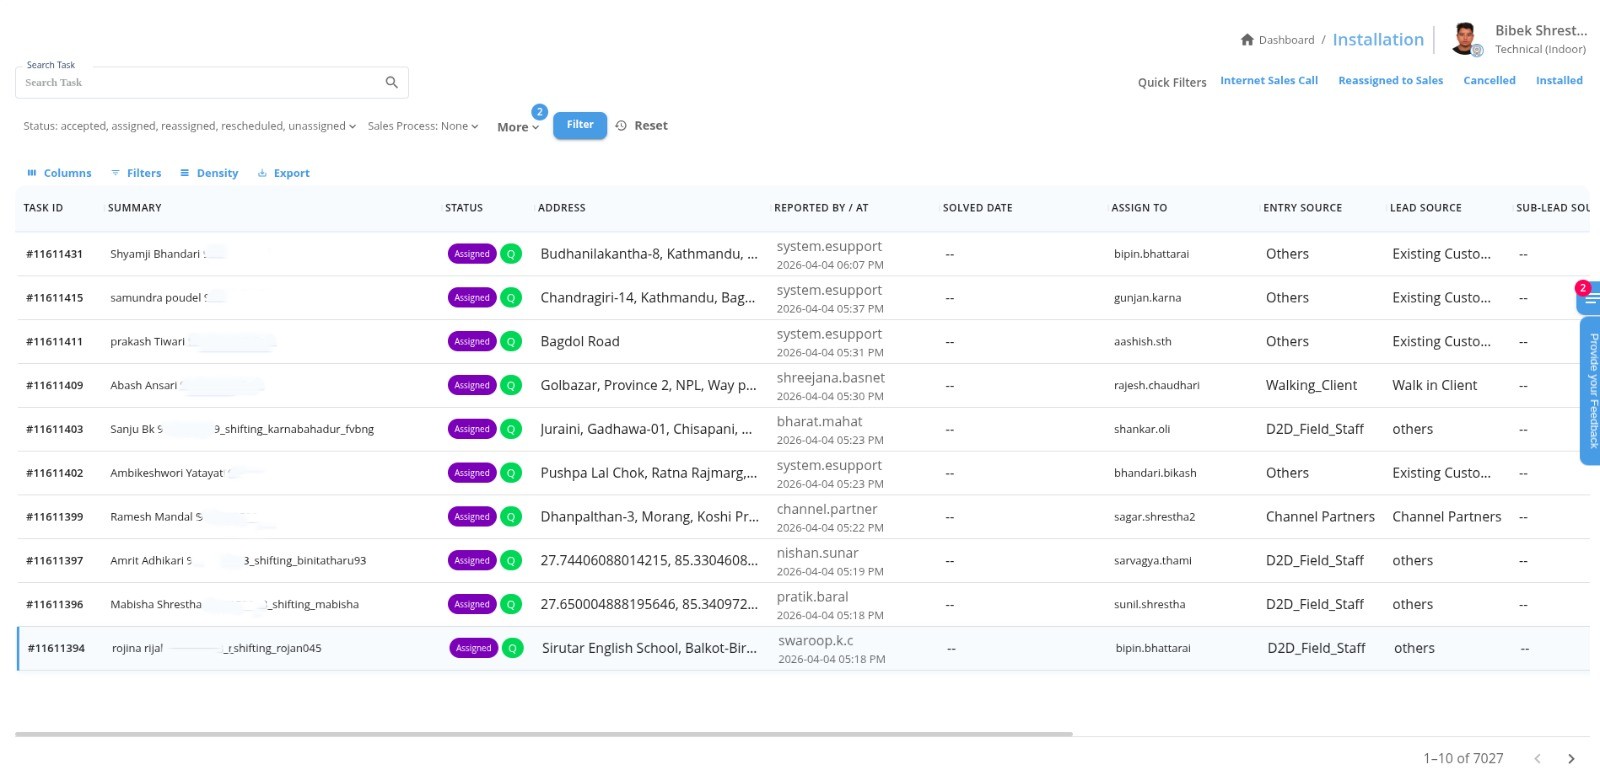Expand the Status filter dropdown
The width and height of the screenshot is (1600, 770).
point(189,126)
